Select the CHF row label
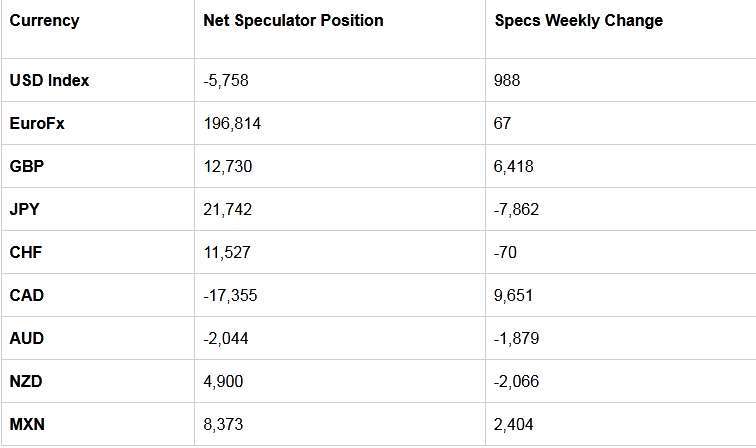 coord(26,252)
